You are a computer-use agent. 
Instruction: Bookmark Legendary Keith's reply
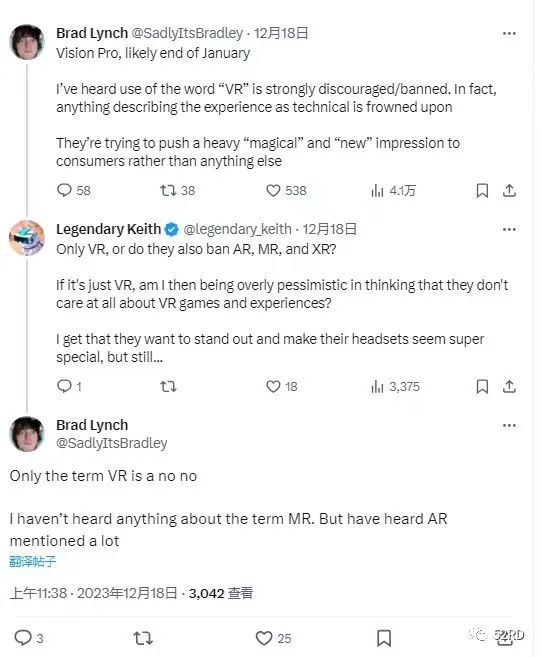[482, 386]
